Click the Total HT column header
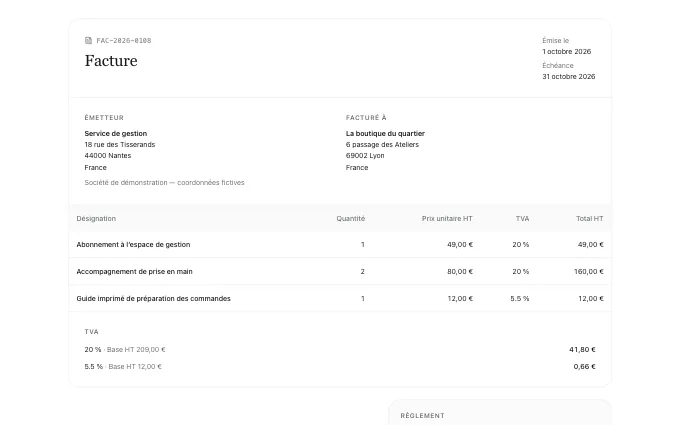 [x=589, y=219]
